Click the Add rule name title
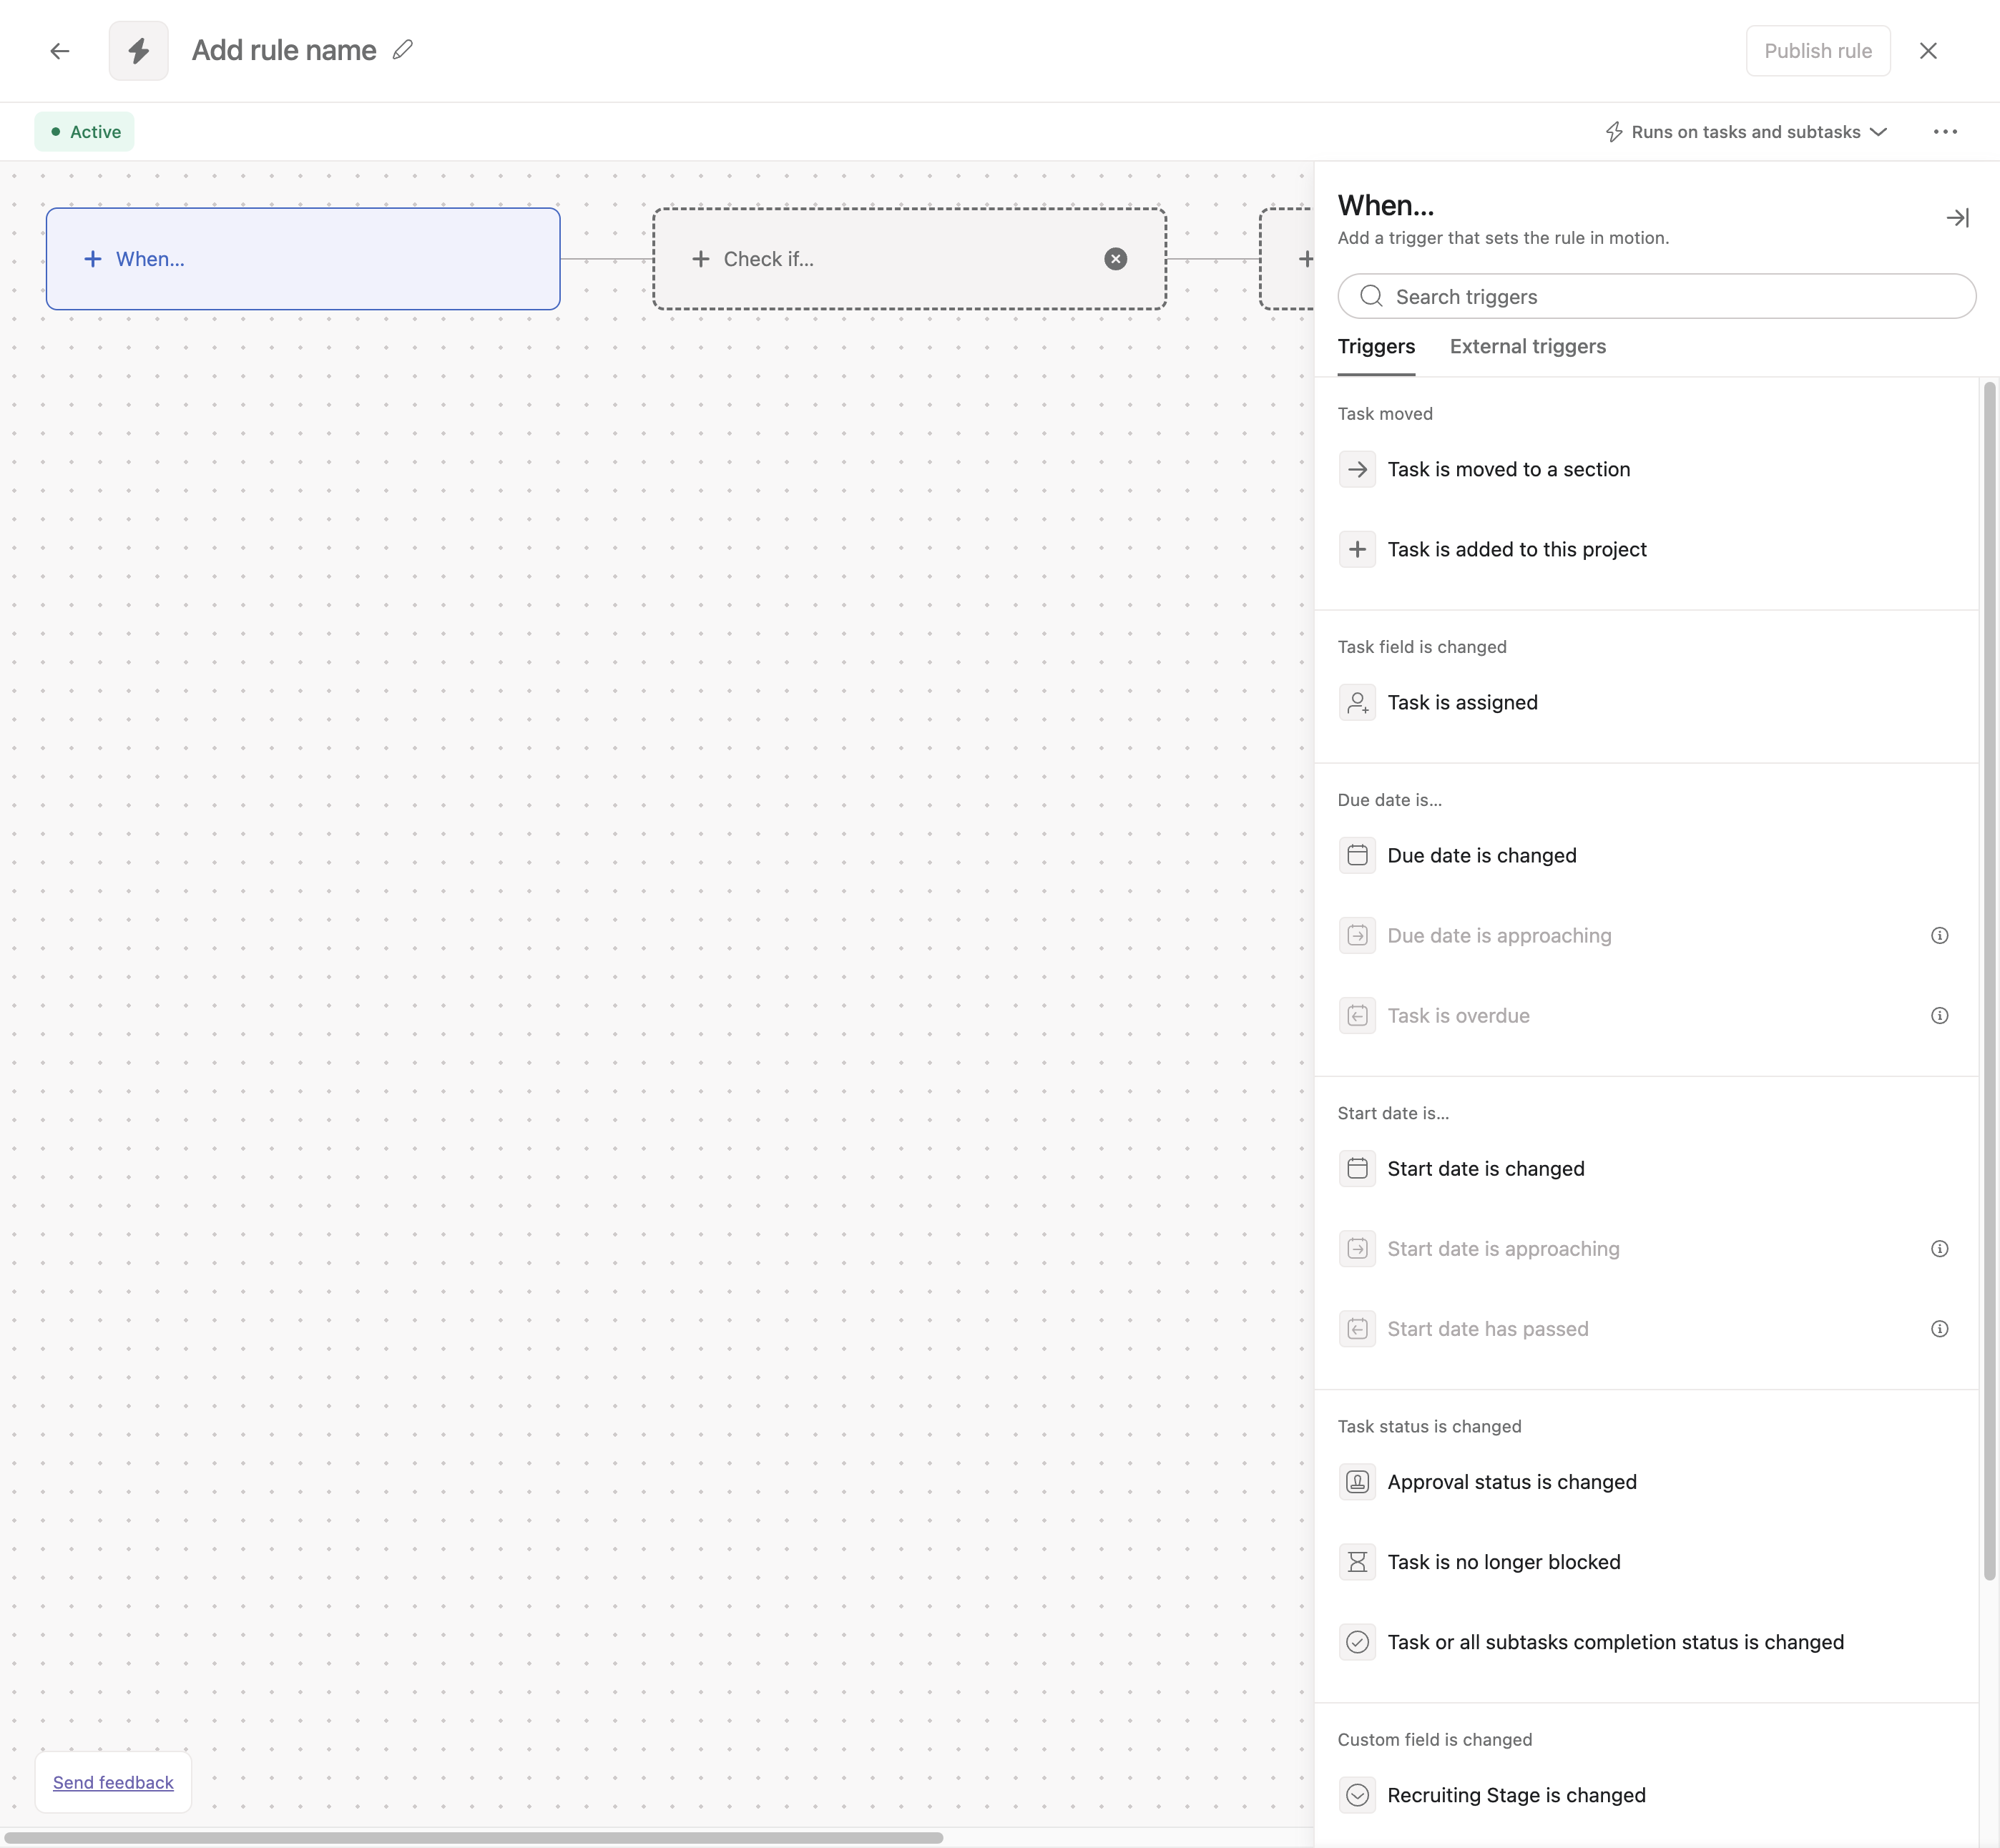Viewport: 2000px width, 1848px height. tap(284, 51)
